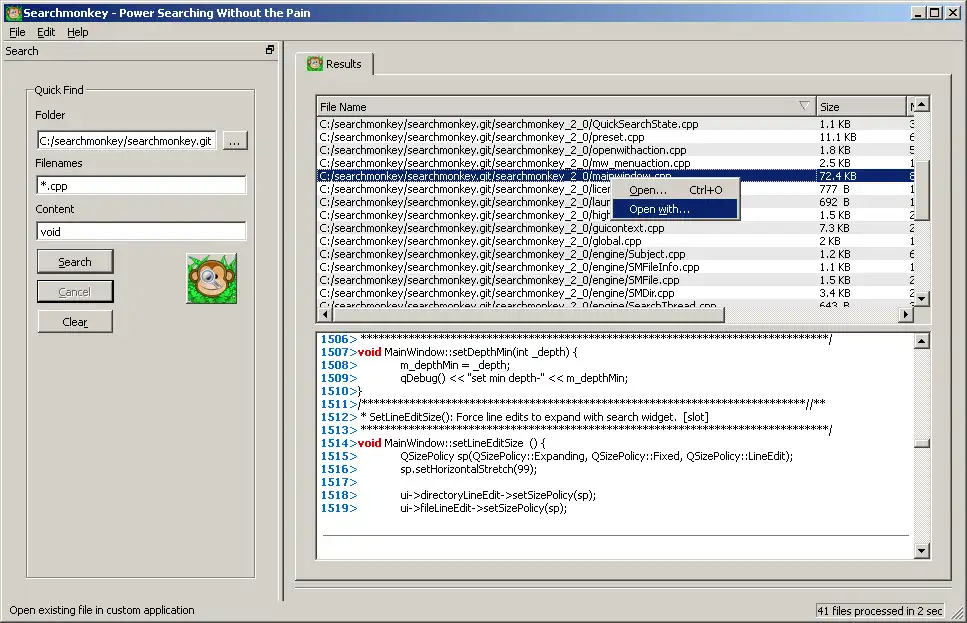967x623 pixels.
Task: Choose Open with... from context menu
Action: [675, 209]
